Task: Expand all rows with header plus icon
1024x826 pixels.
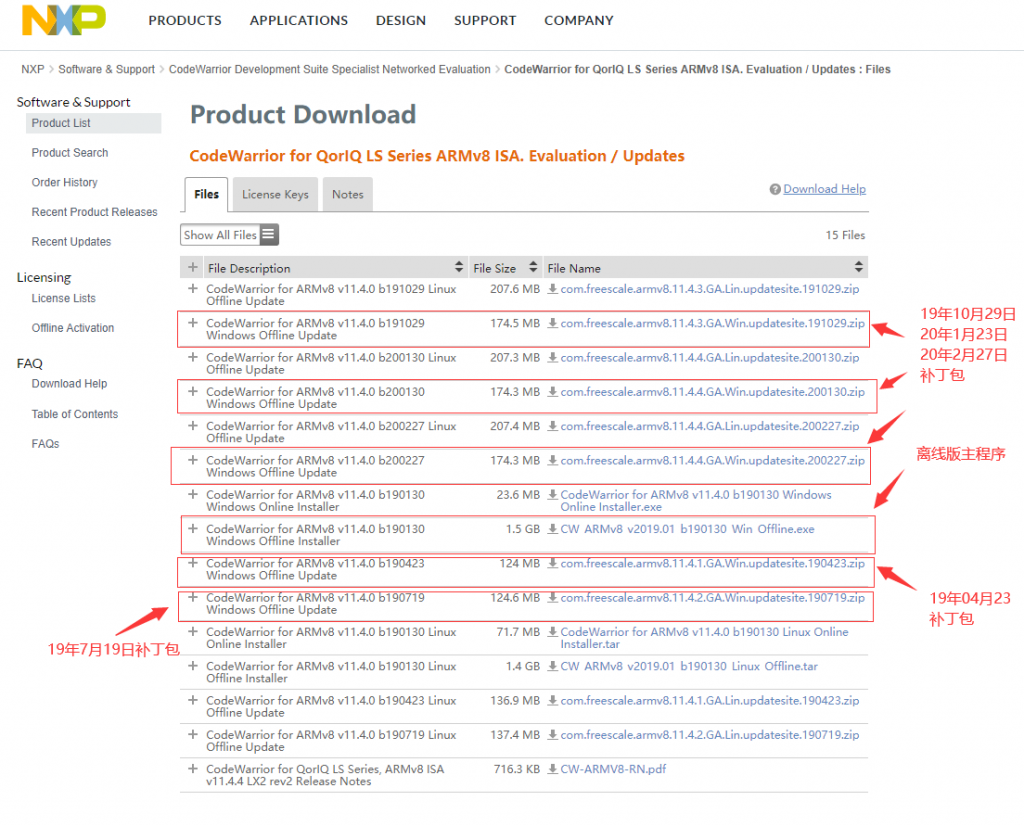Action: (x=193, y=267)
